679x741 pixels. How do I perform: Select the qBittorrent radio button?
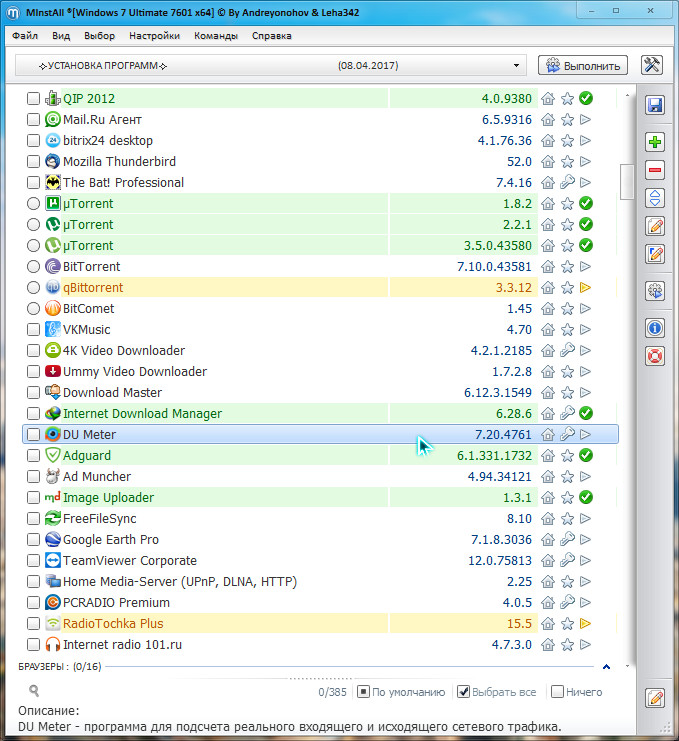tap(33, 287)
